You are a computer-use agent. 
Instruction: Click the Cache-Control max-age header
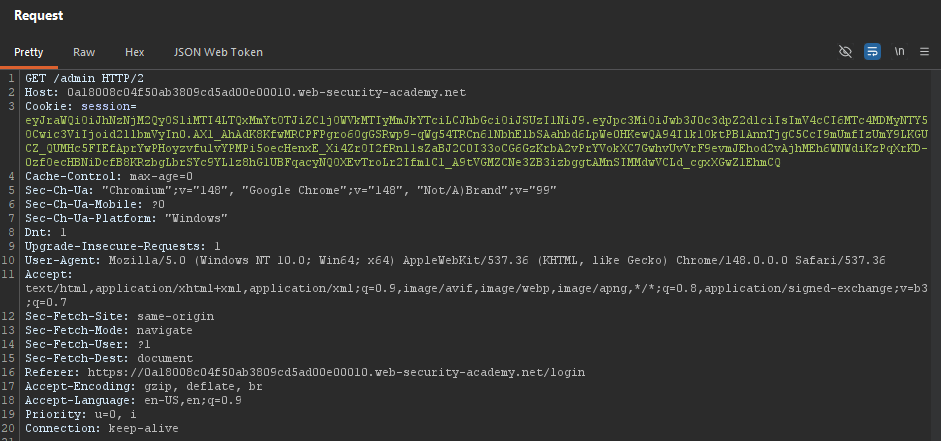109,176
